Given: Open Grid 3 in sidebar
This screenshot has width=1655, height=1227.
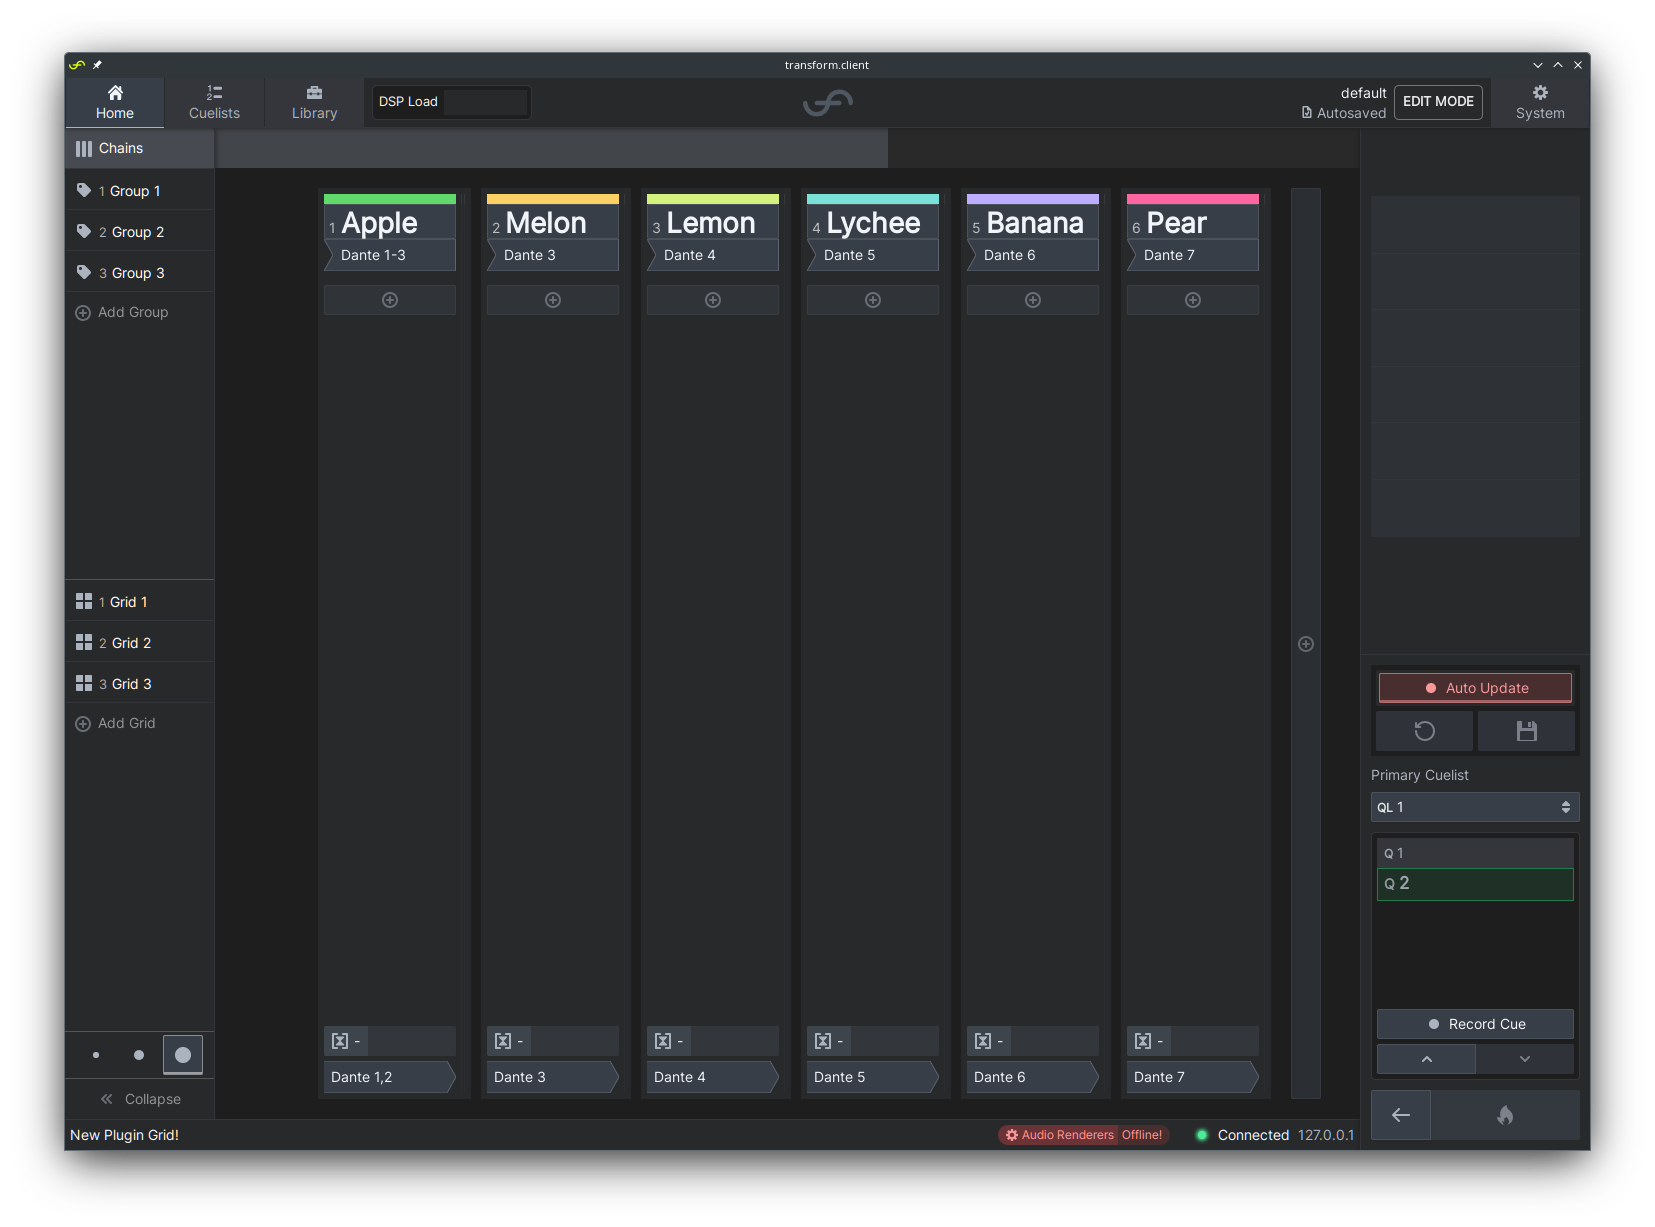Looking at the screenshot, I should 140,683.
